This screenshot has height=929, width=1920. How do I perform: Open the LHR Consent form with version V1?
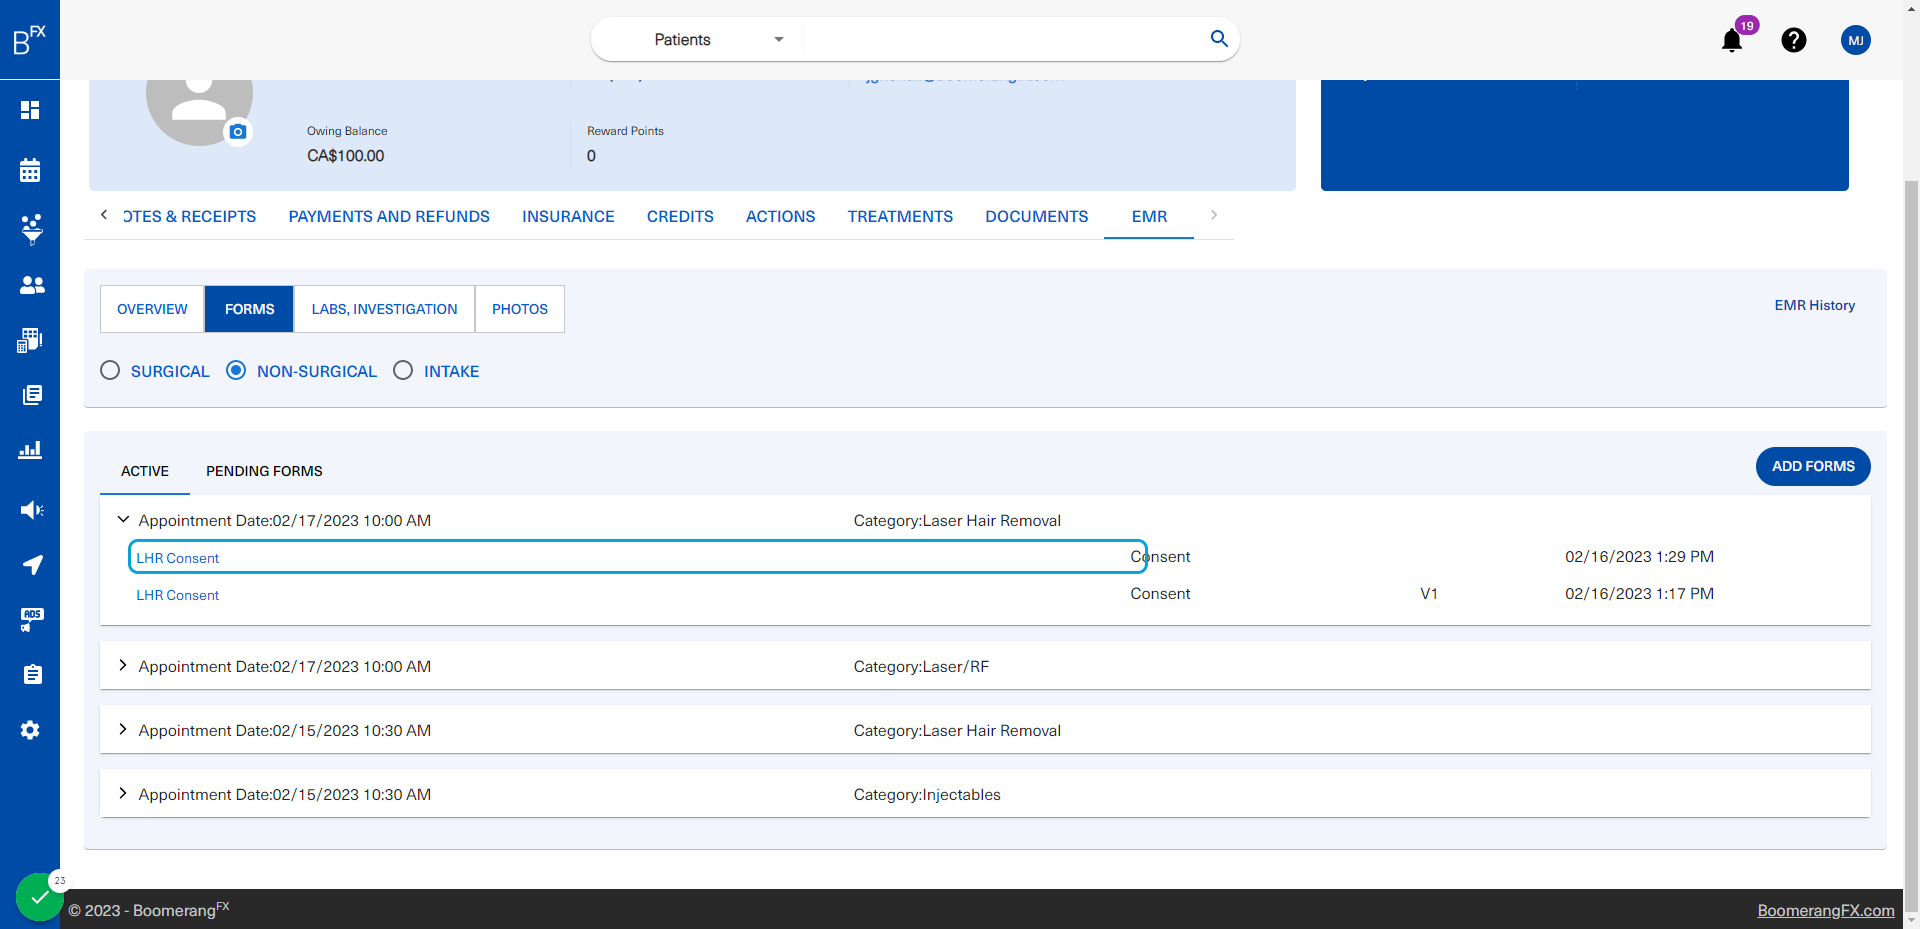178,595
